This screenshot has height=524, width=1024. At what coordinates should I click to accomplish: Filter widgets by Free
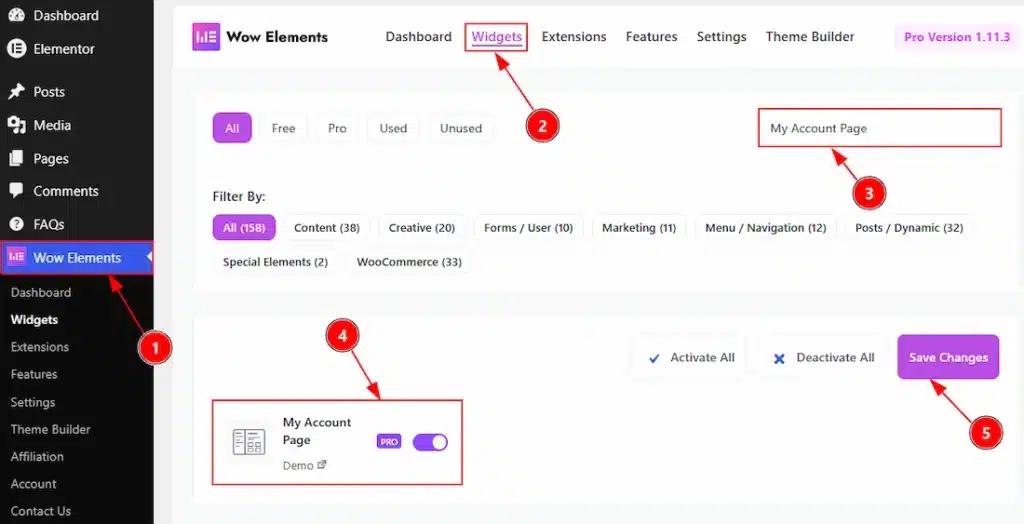pyautogui.click(x=283, y=128)
